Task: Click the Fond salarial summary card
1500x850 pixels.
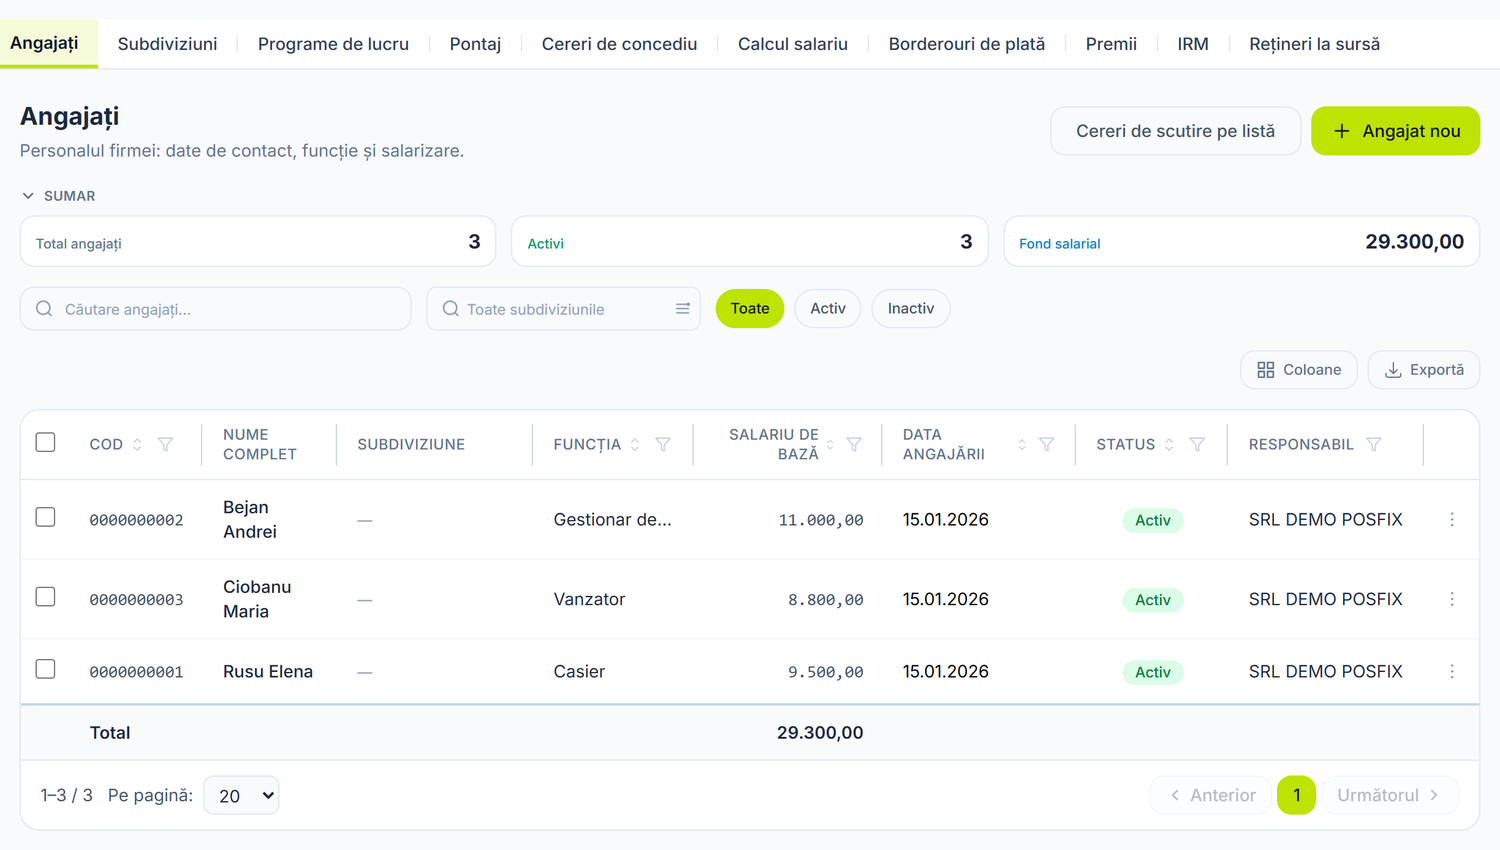Action: point(1241,242)
